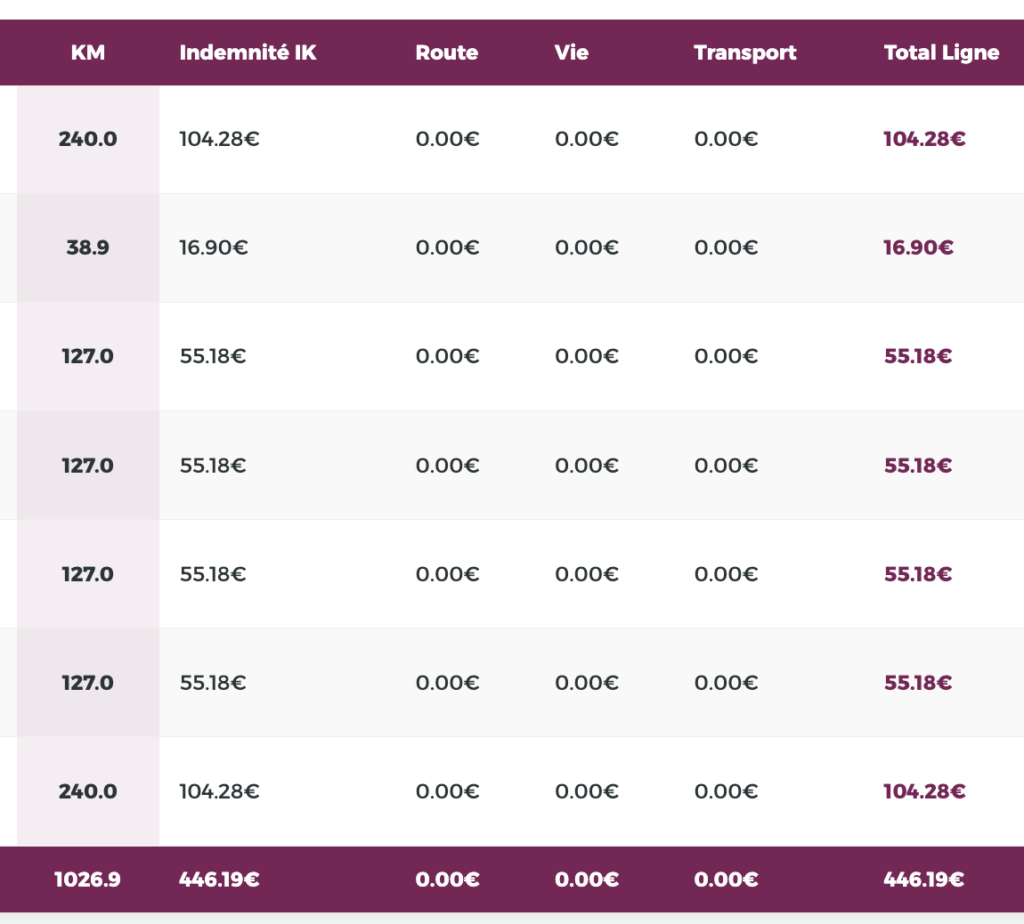Select the Transport cell in the 38.9 KM row
Image resolution: width=1024 pixels, height=924 pixels.
tap(726, 248)
